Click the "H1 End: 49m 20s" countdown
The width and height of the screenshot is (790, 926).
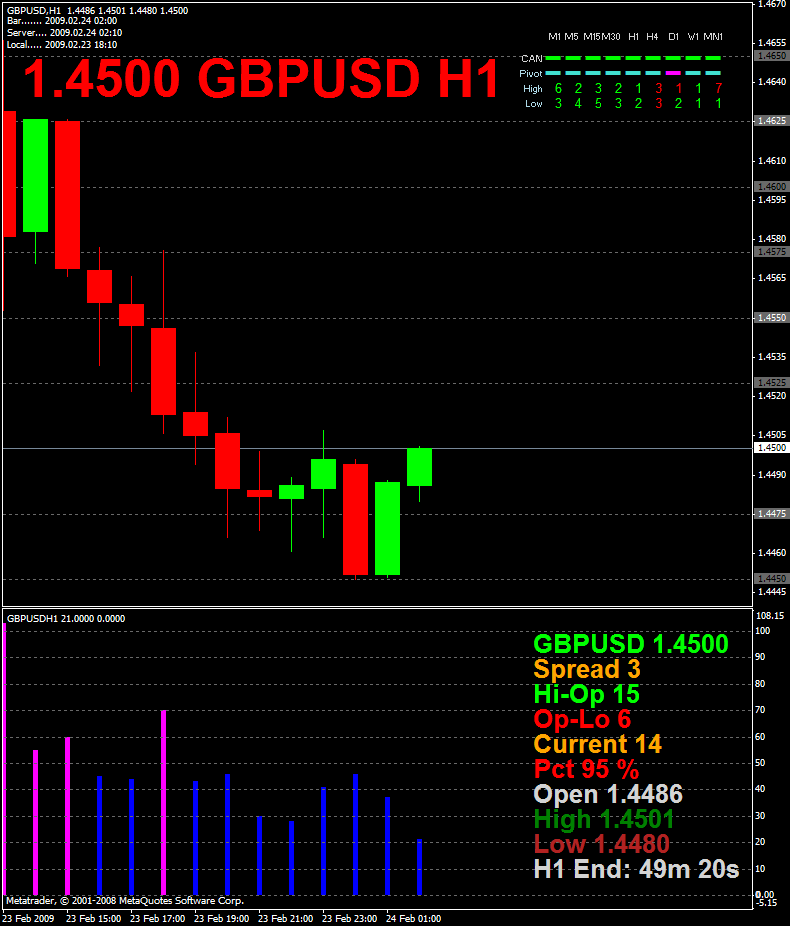[636, 869]
